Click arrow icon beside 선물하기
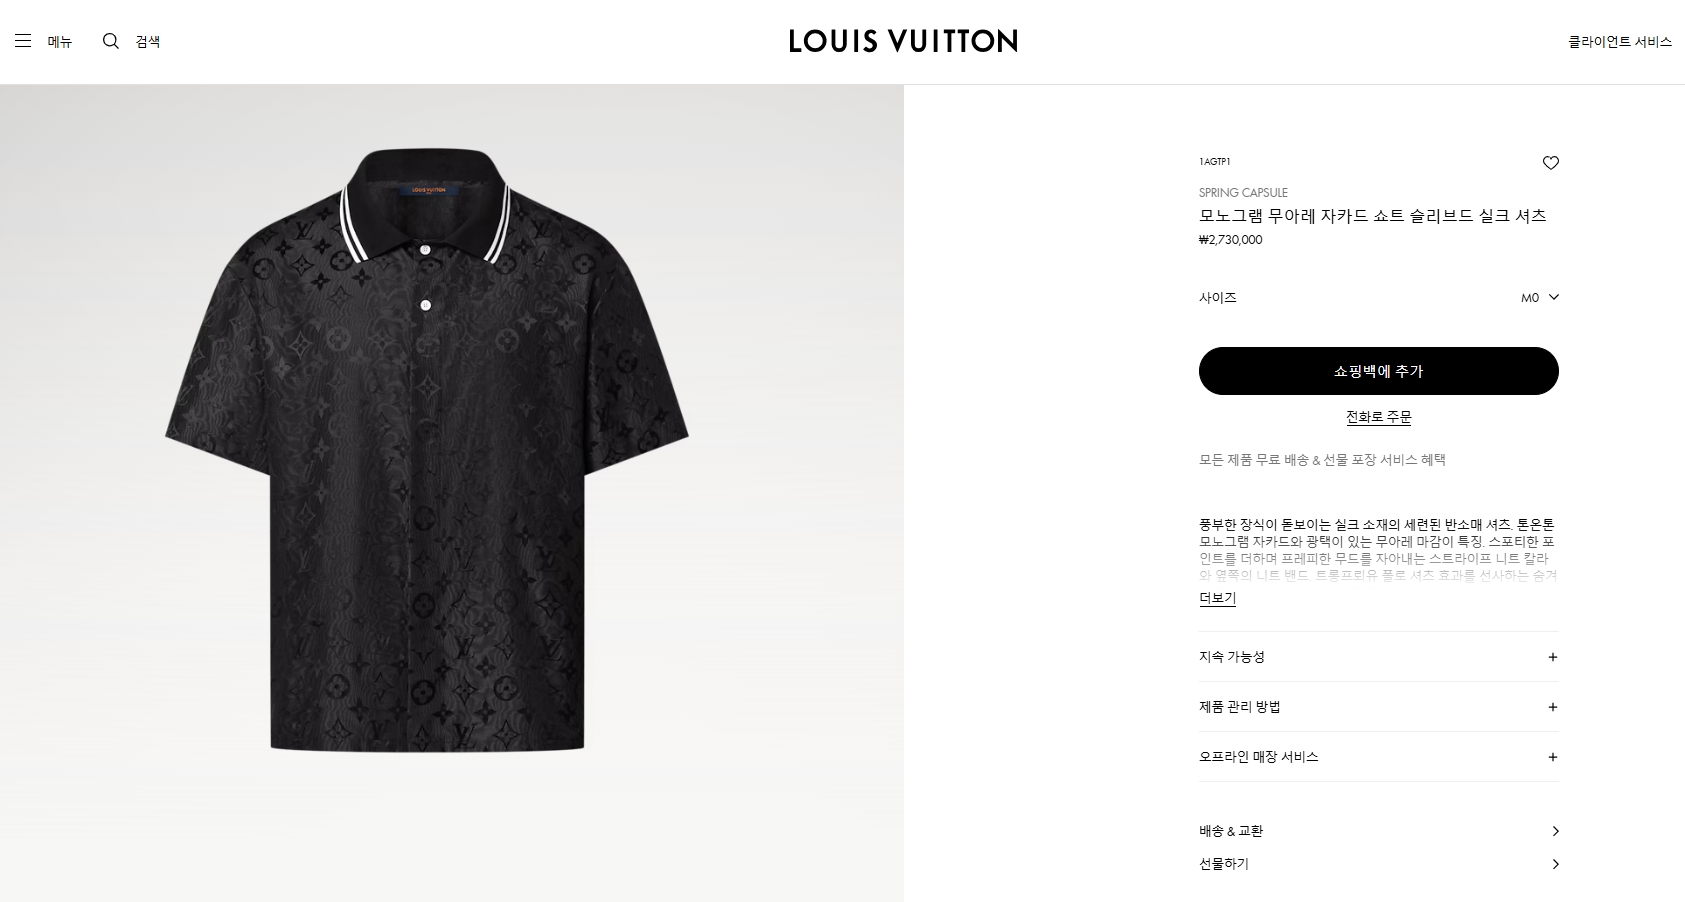The image size is (1685, 902). [1555, 864]
